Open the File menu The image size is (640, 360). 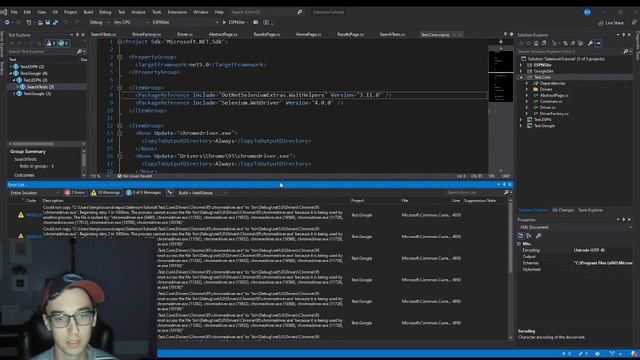coord(14,12)
